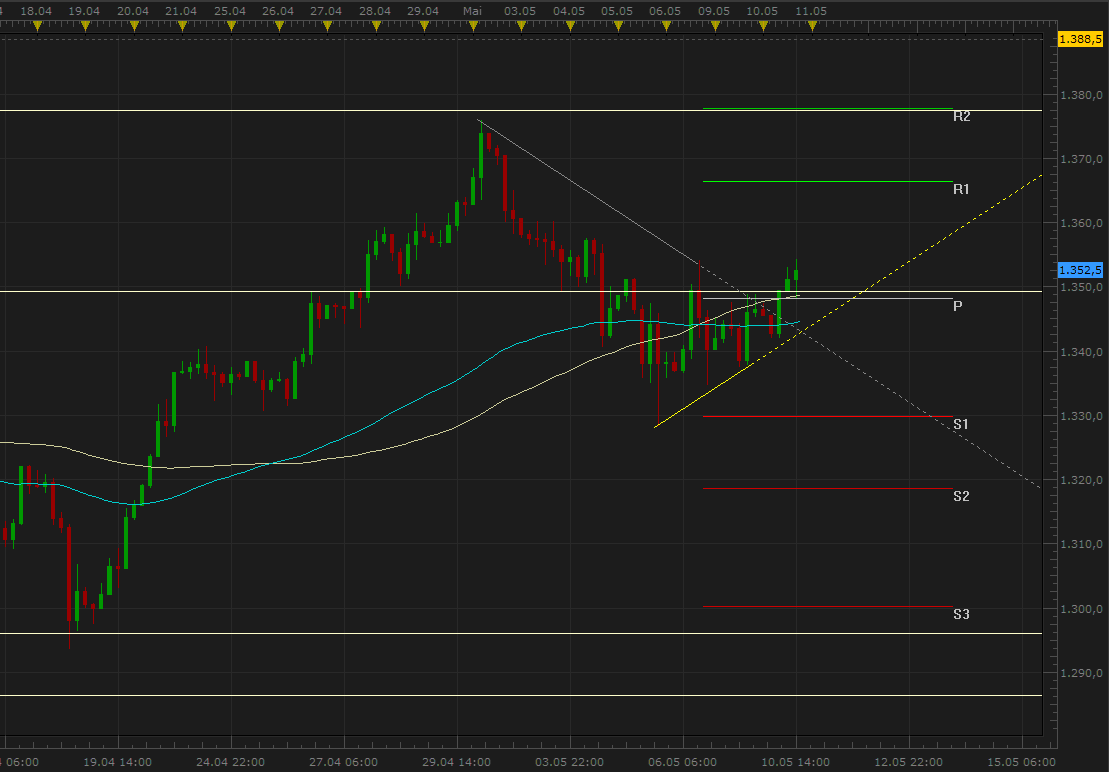
Task: Select the triangle marker beneath 09.05
Action: point(714,26)
